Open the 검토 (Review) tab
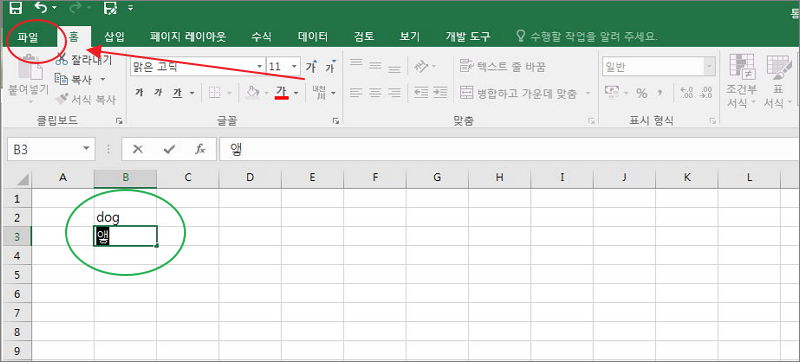This screenshot has width=800, height=362. click(364, 37)
